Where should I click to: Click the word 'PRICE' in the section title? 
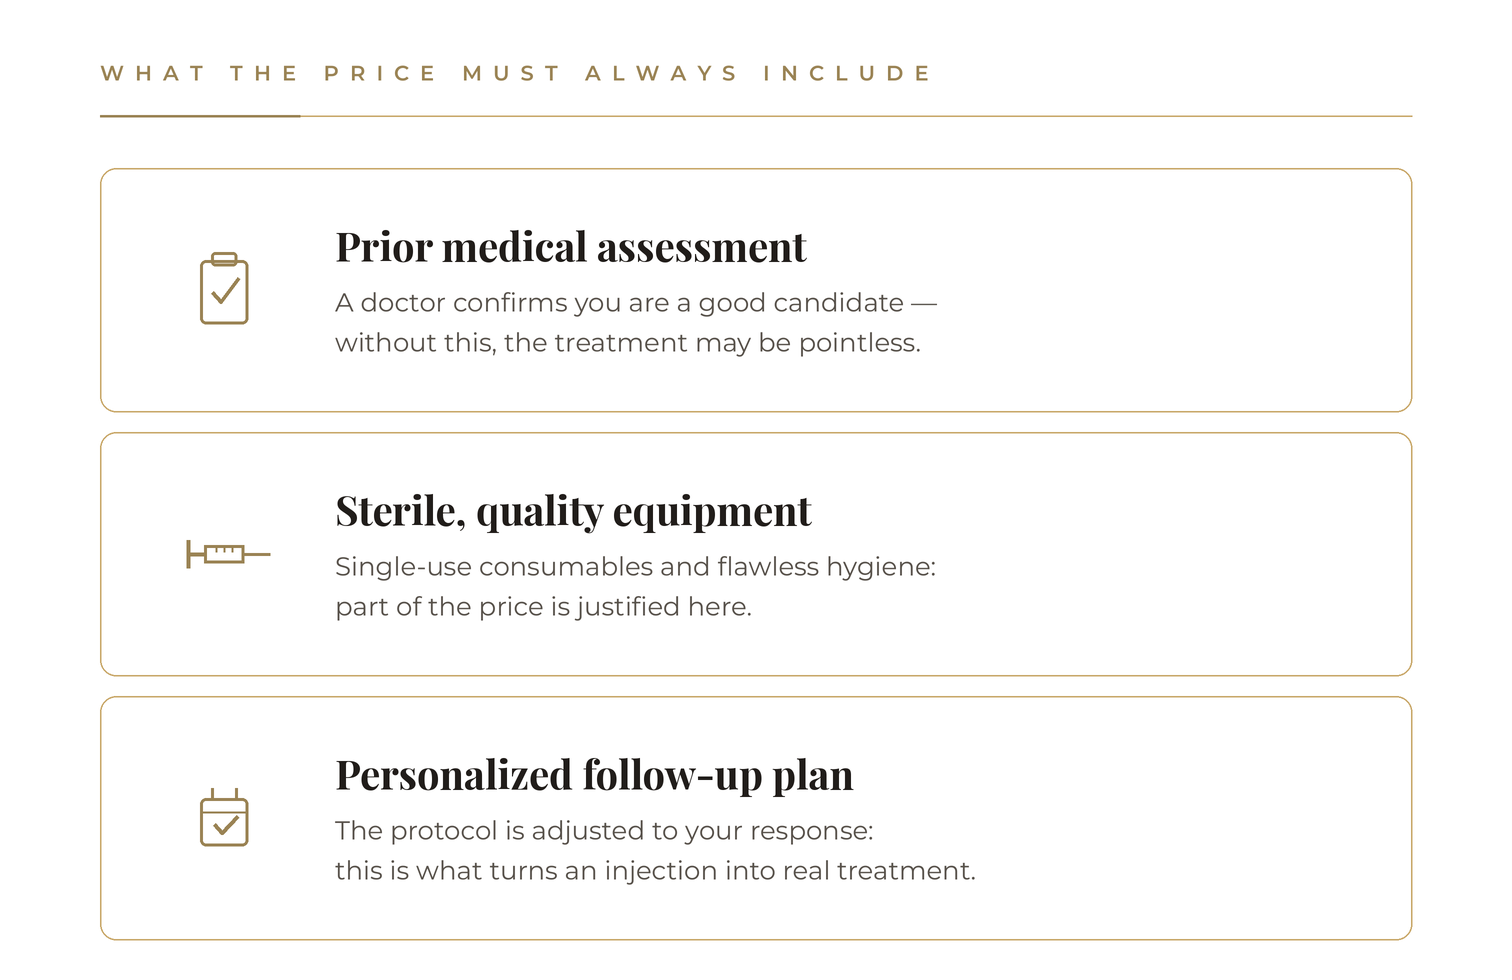(380, 73)
